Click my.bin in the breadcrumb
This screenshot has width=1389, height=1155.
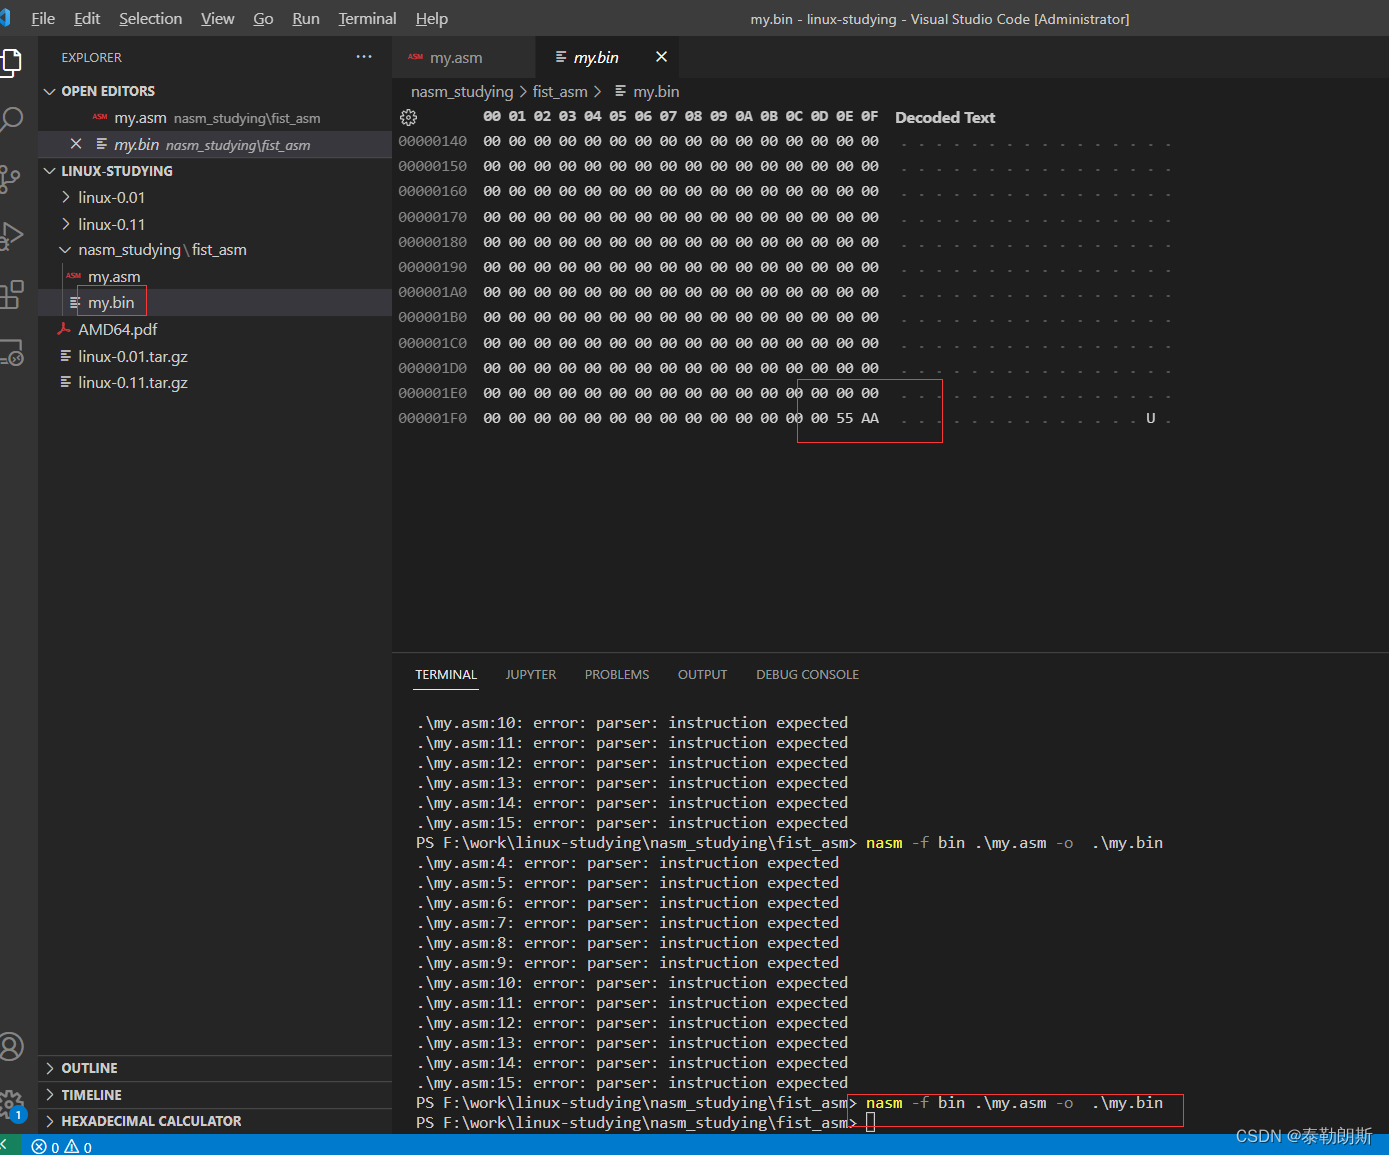coord(656,91)
